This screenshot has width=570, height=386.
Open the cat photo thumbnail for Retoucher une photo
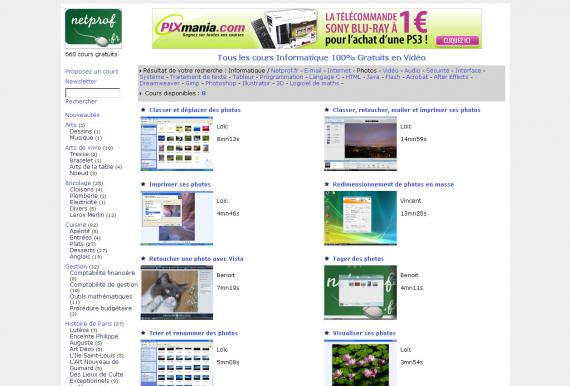177,293
